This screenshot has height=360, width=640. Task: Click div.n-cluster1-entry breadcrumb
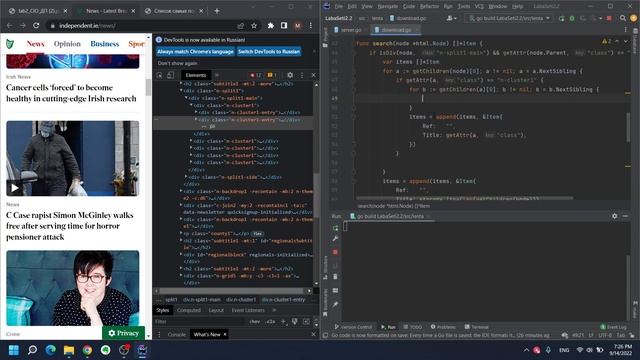click(283, 300)
